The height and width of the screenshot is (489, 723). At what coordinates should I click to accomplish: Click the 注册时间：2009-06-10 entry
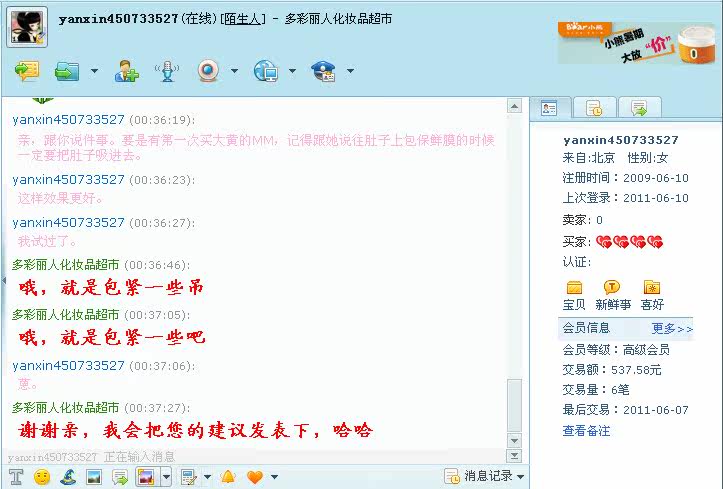coord(625,178)
